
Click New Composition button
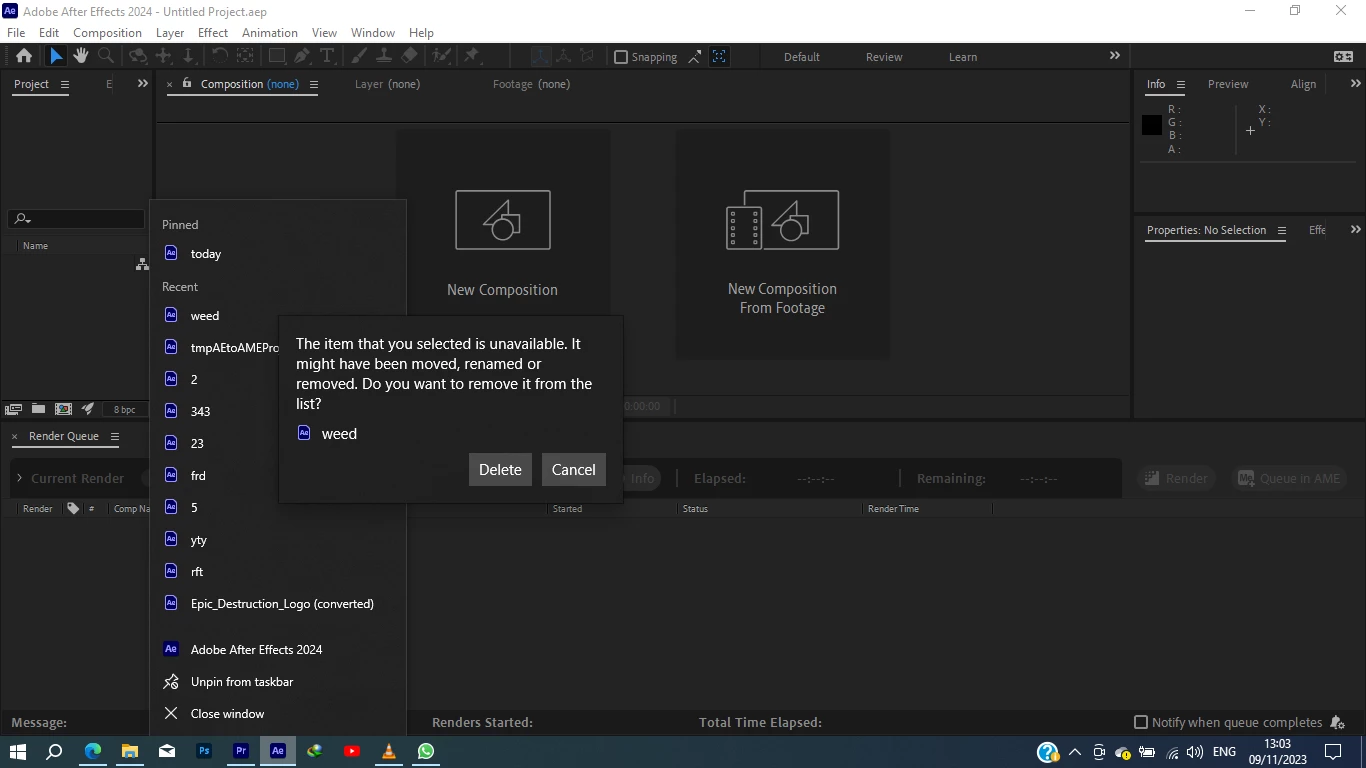[503, 244]
